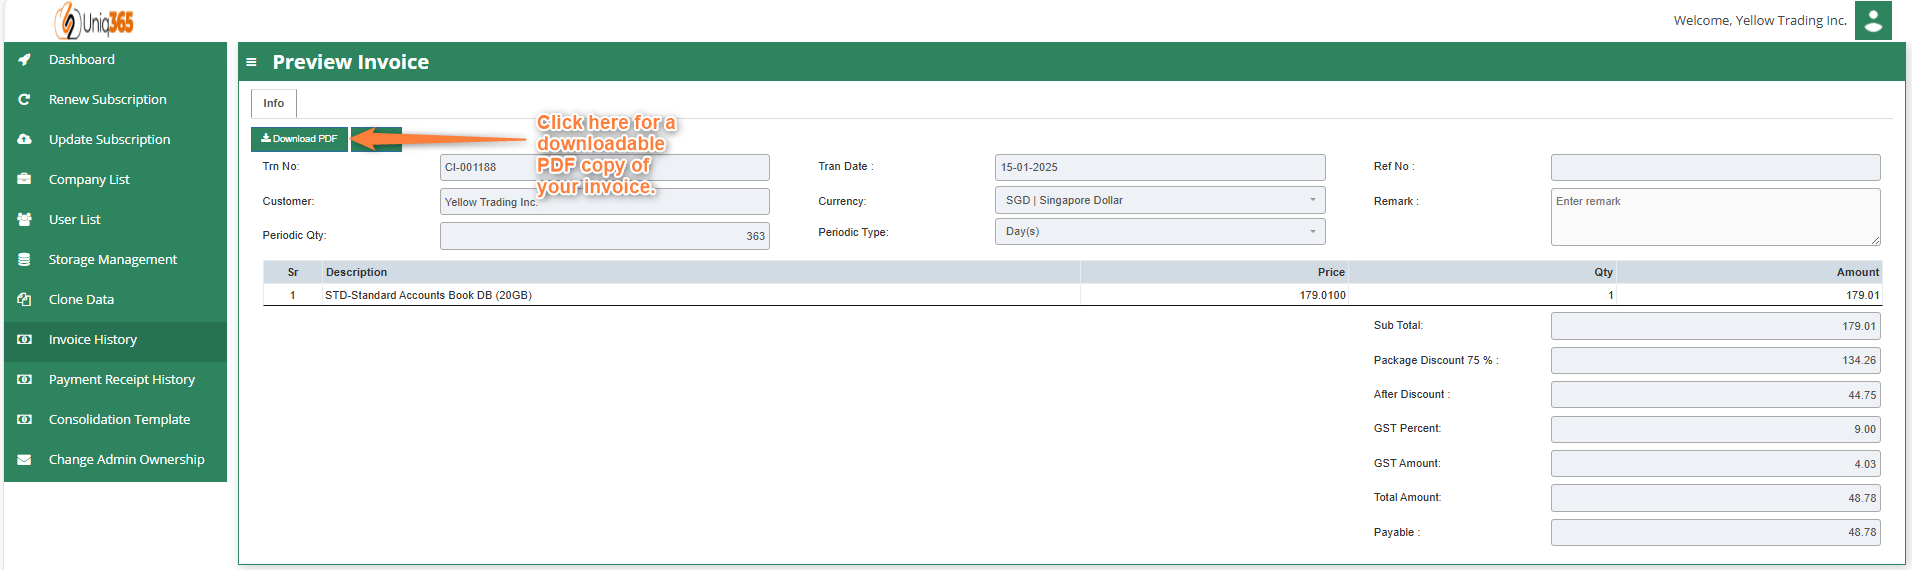Click into the Remark text area
This screenshot has width=1912, height=570.
[1714, 217]
